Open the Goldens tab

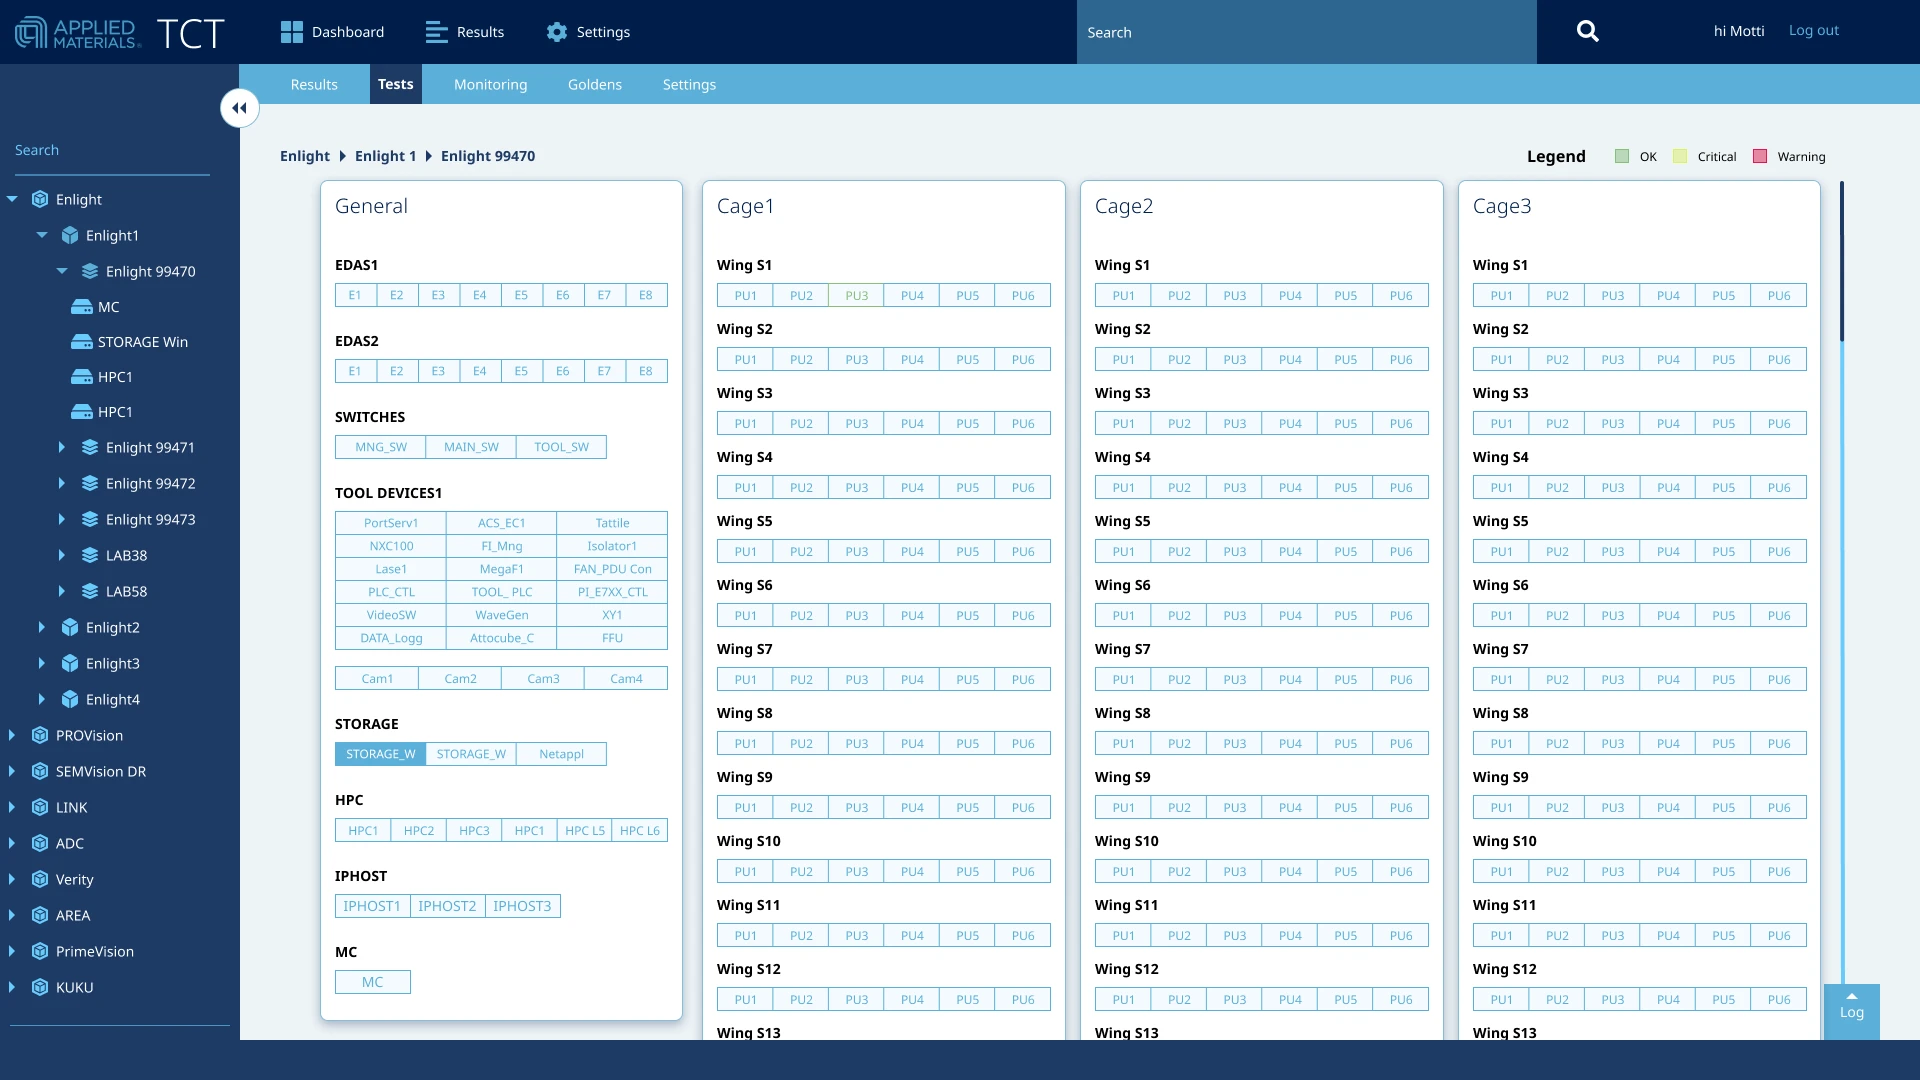point(594,85)
